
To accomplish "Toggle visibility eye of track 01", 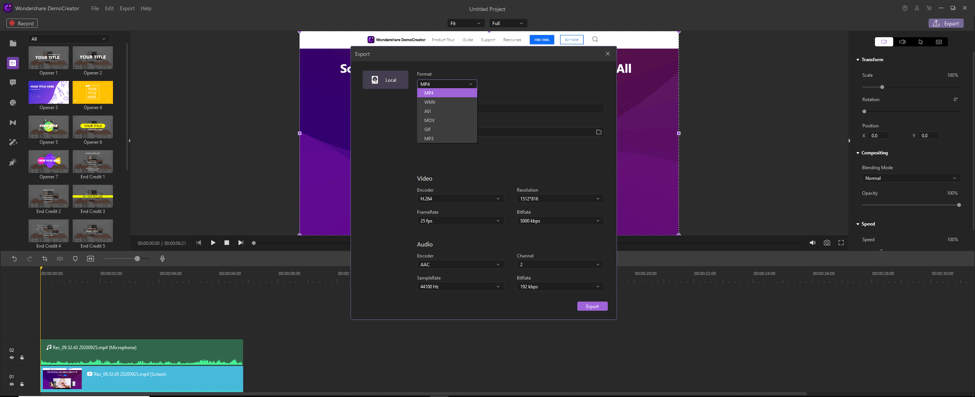I will pyautogui.click(x=11, y=384).
